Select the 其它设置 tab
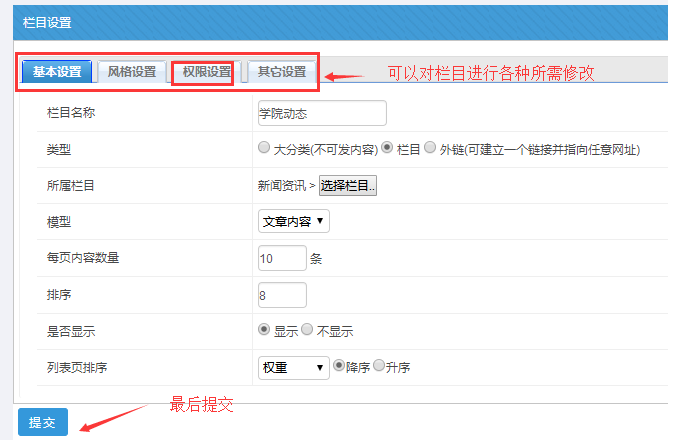 pyautogui.click(x=282, y=72)
